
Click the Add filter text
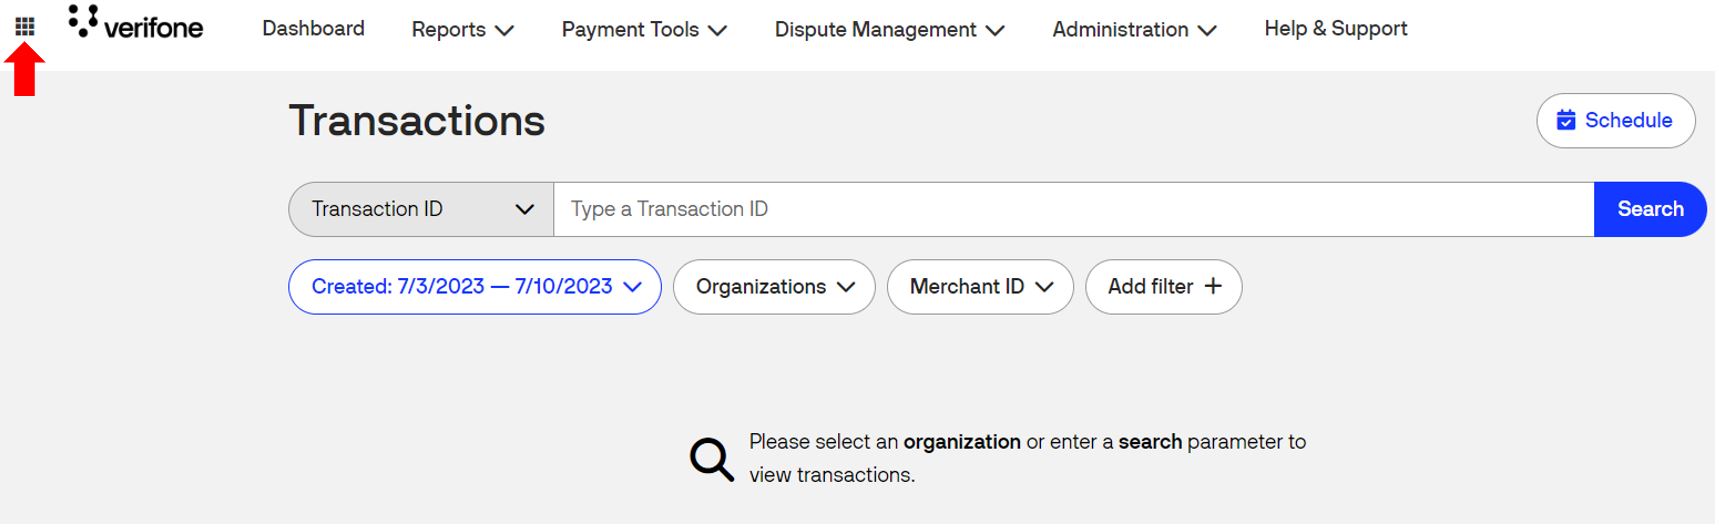click(1150, 287)
